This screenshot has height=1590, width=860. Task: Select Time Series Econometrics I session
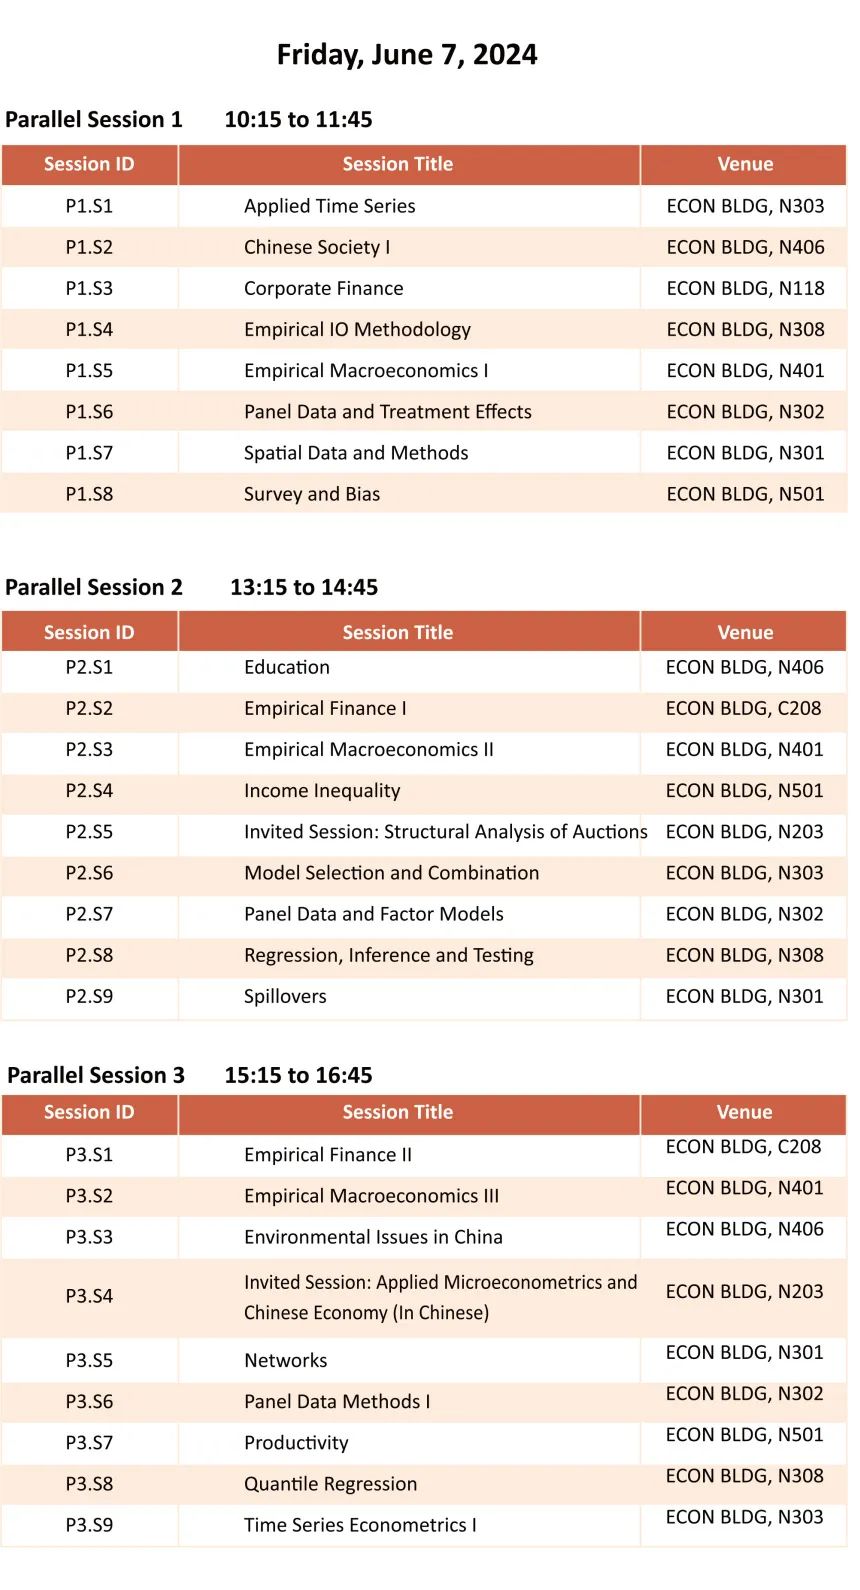(x=360, y=1525)
